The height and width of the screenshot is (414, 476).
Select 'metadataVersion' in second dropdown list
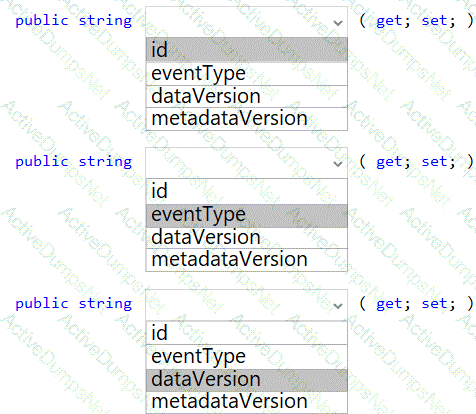247,260
